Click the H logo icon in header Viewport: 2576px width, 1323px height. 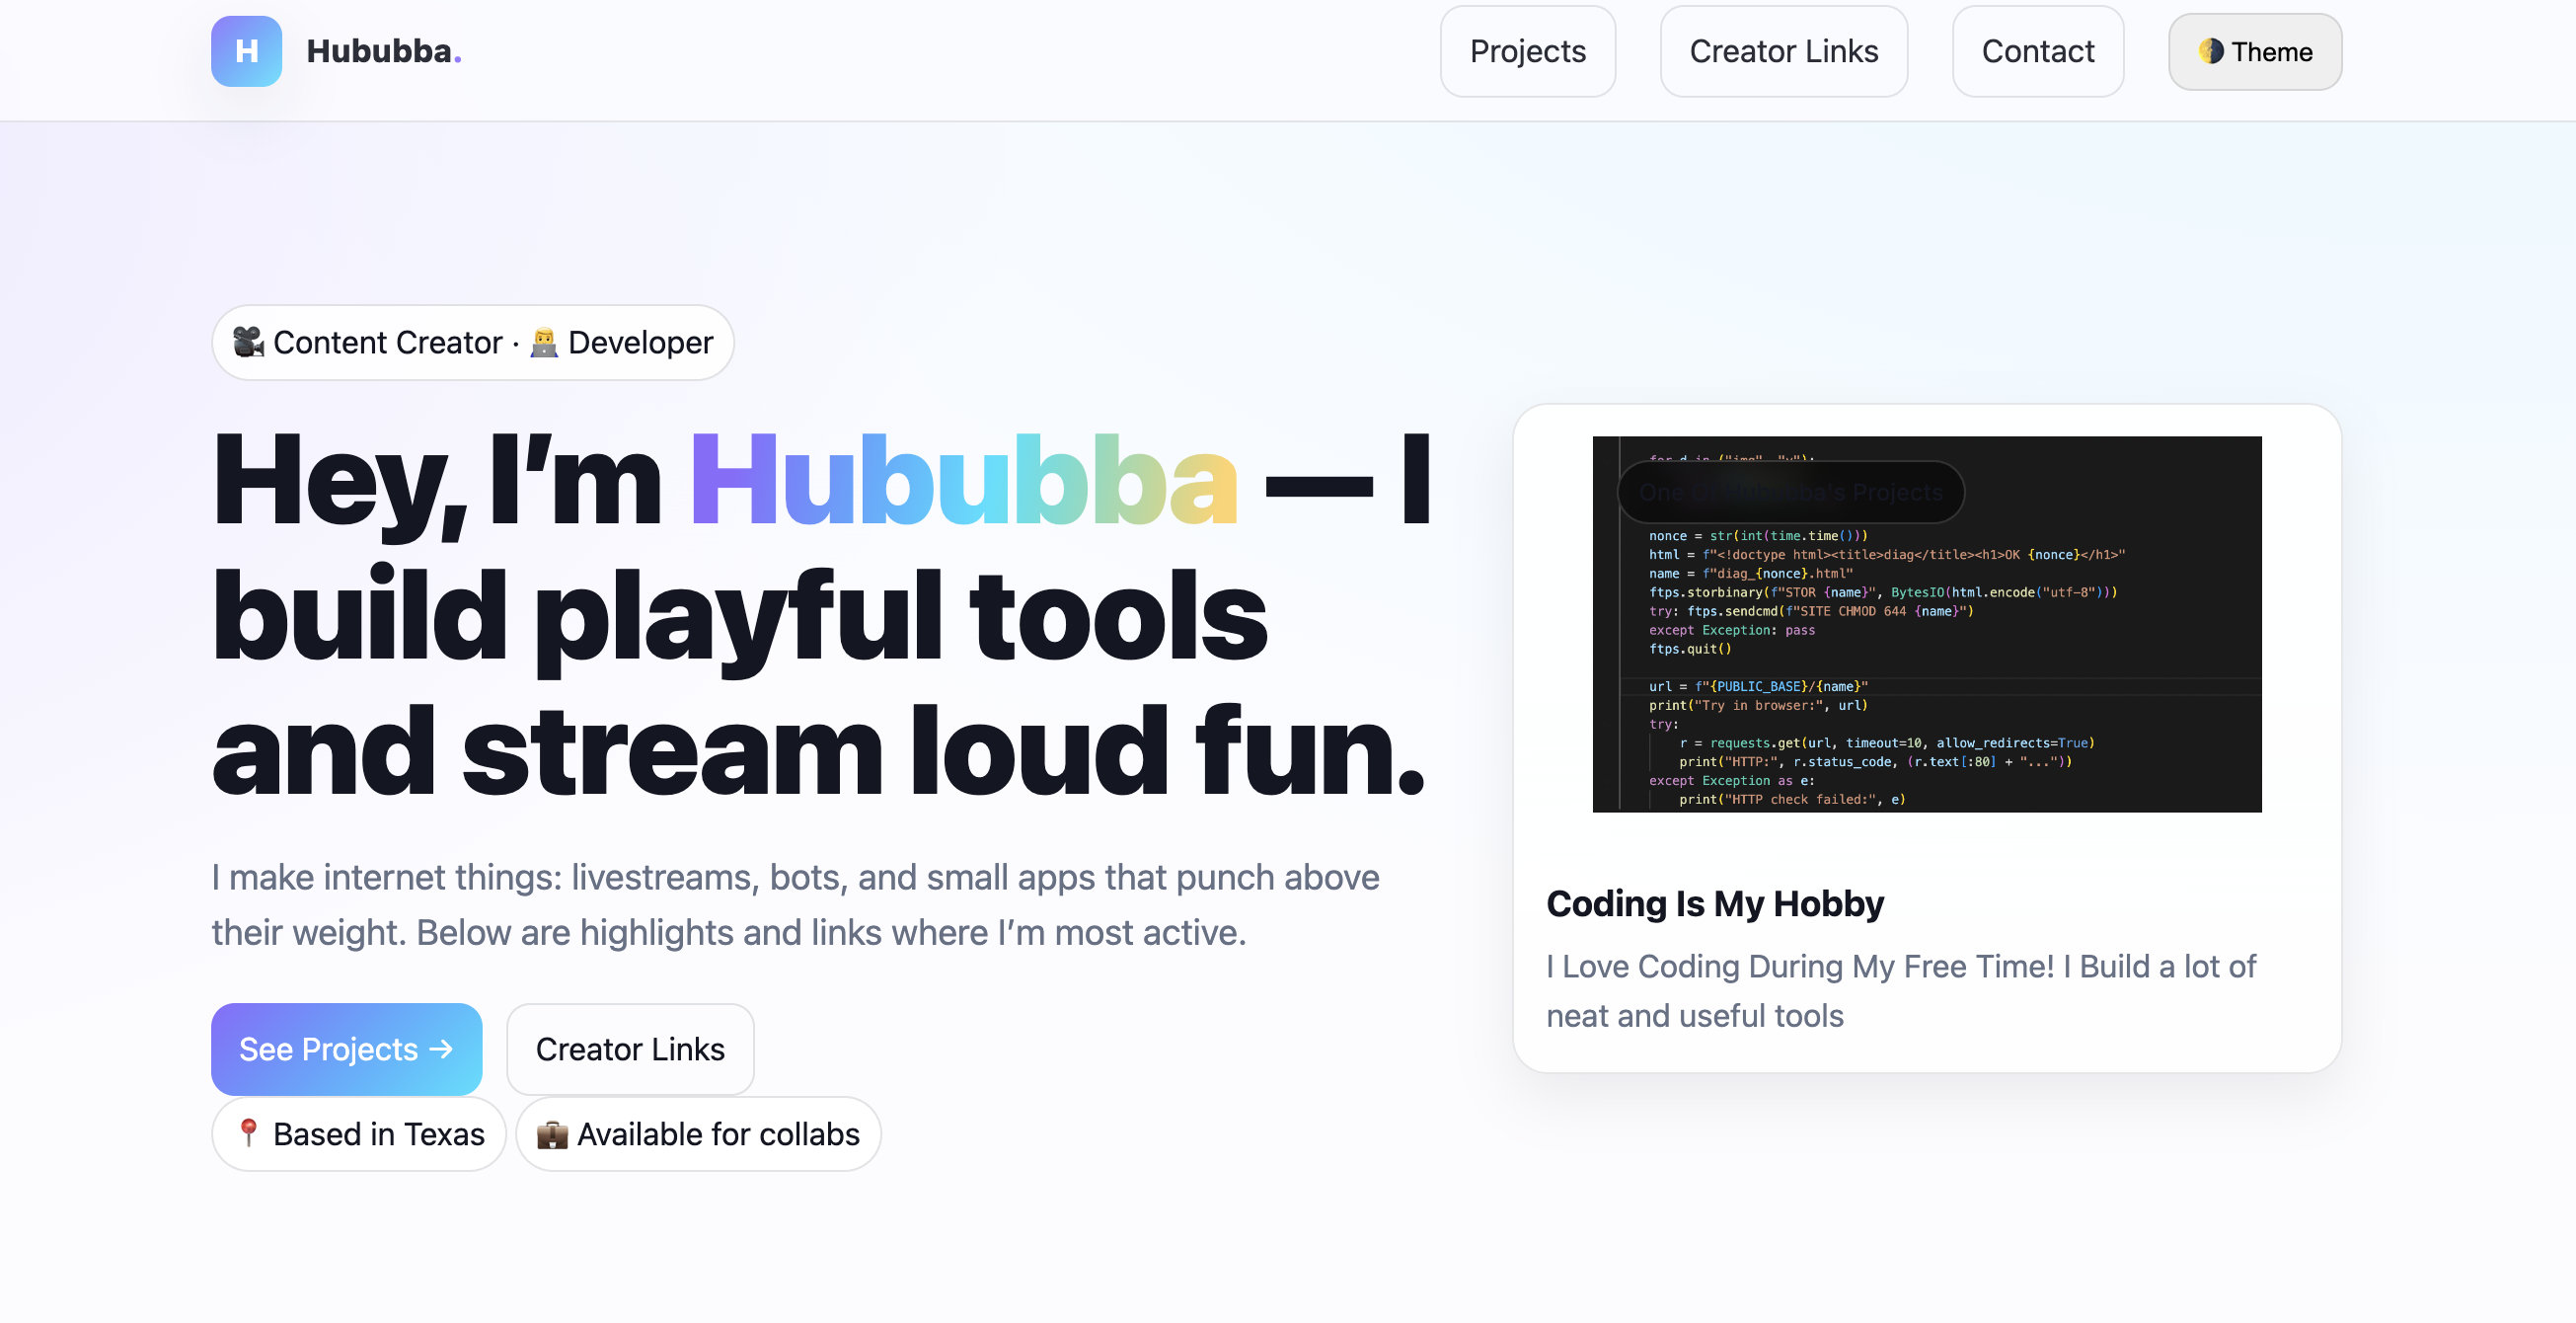pos(246,51)
